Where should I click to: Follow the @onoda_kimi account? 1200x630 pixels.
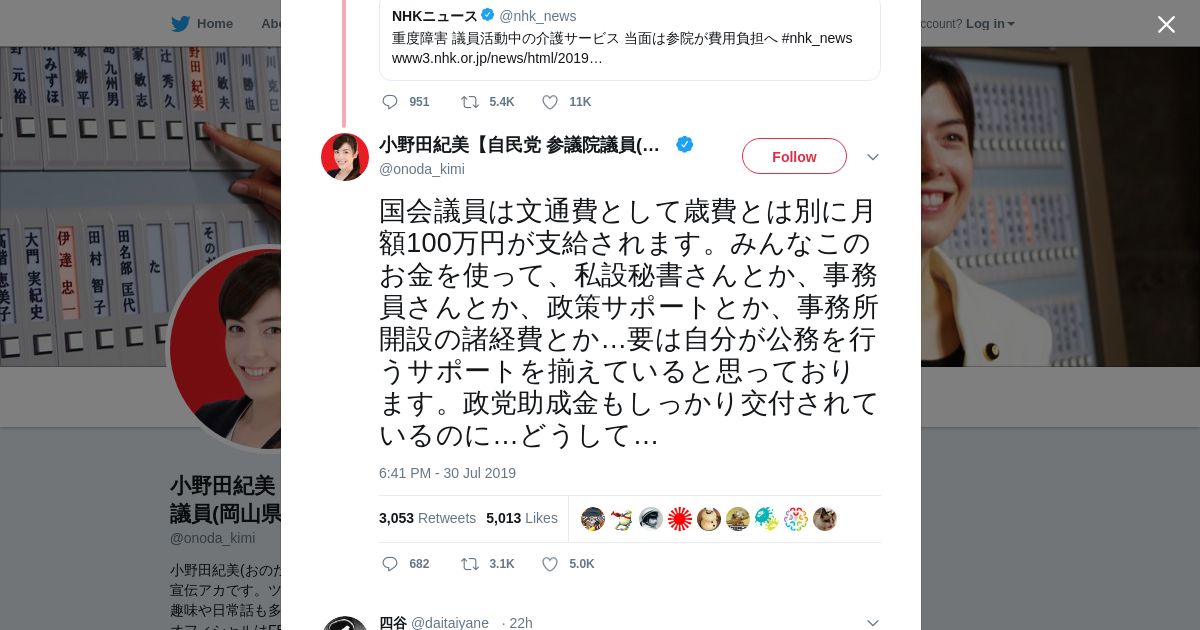click(x=794, y=156)
